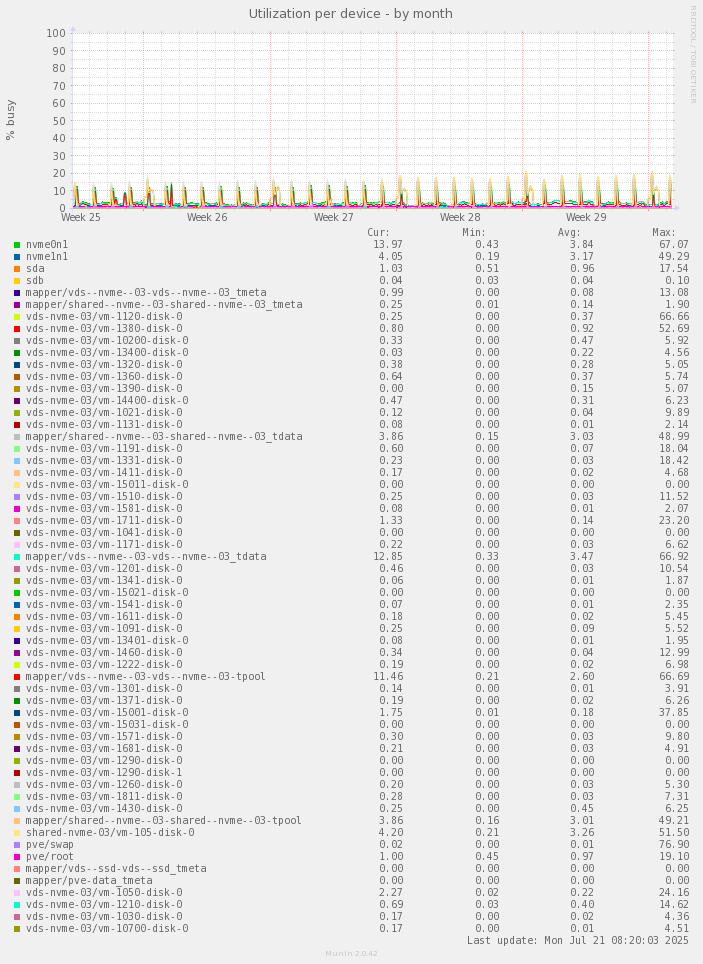Click the 'vds-nvme-03/vm-1510-disk-0' label

tap(104, 496)
